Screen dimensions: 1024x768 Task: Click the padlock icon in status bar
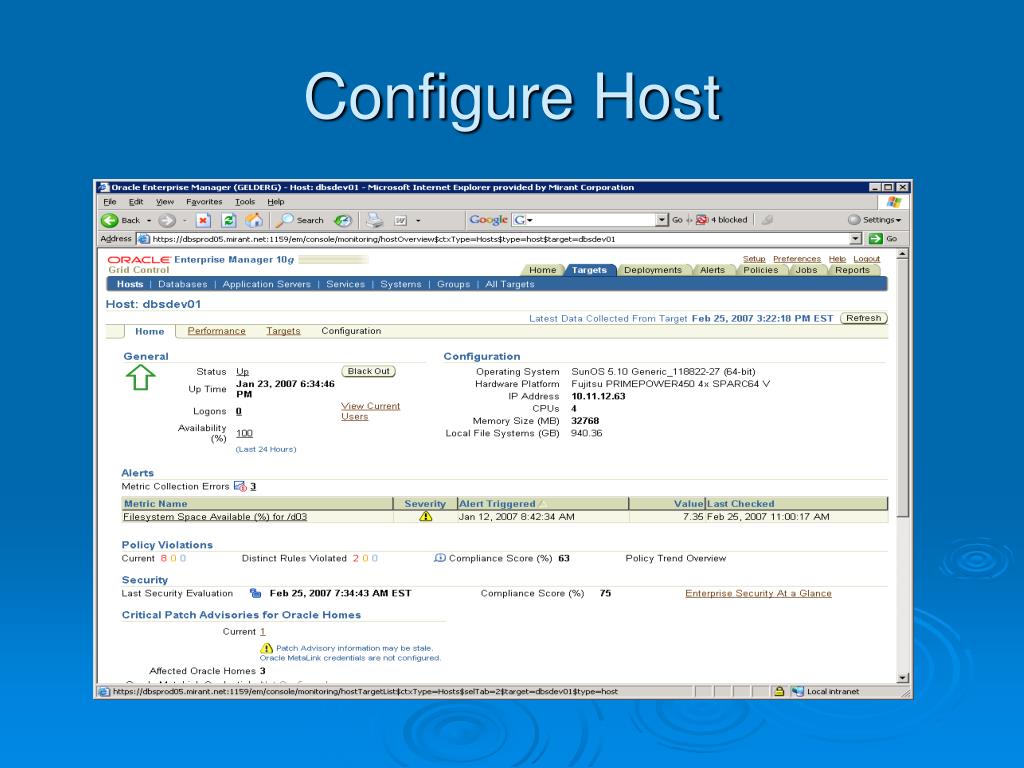(x=779, y=692)
